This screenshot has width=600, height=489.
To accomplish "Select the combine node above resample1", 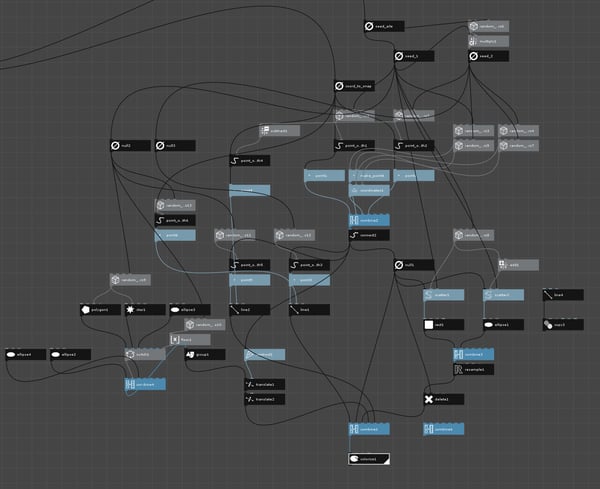I will tap(473, 354).
